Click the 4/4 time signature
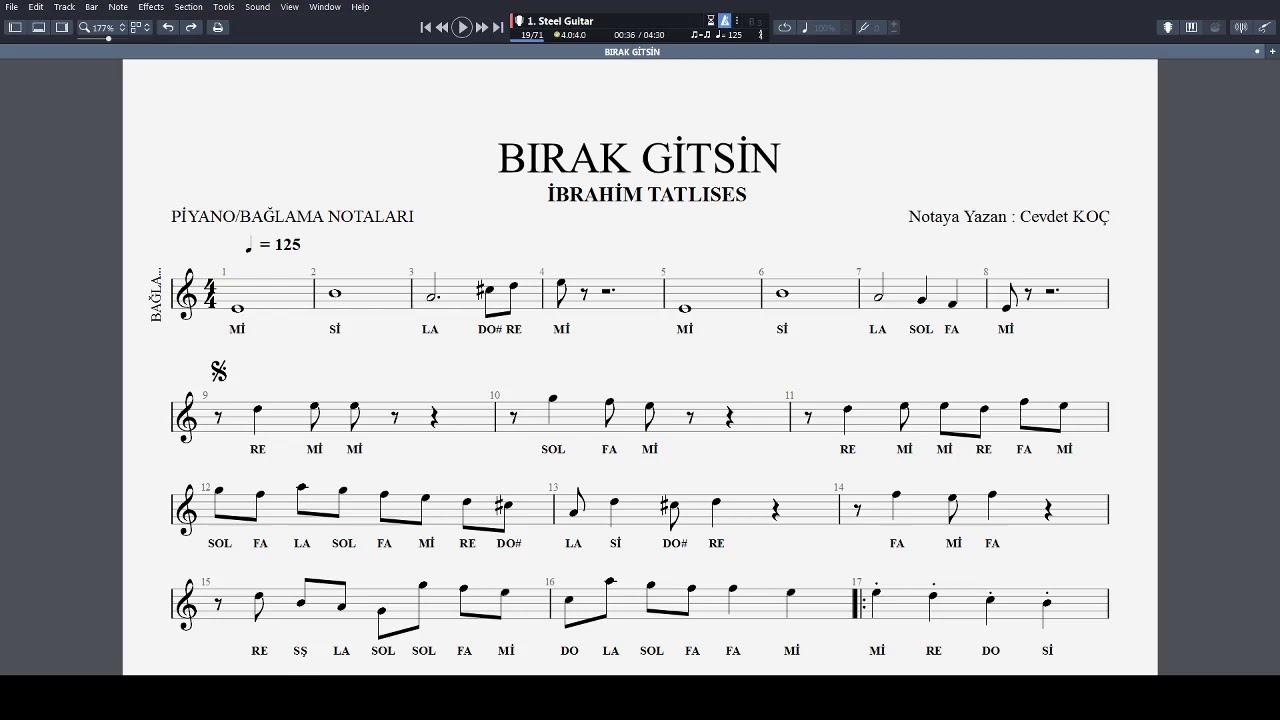 coord(210,293)
